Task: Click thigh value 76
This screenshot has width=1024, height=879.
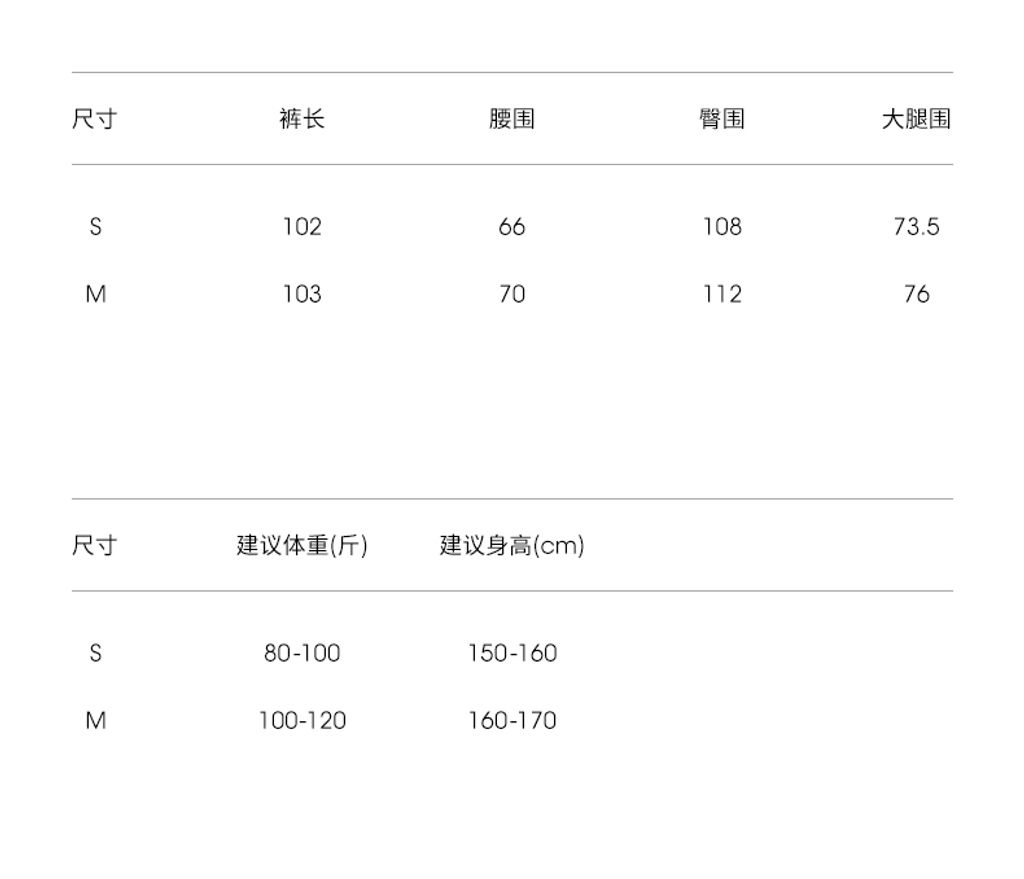Action: pyautogui.click(x=916, y=294)
